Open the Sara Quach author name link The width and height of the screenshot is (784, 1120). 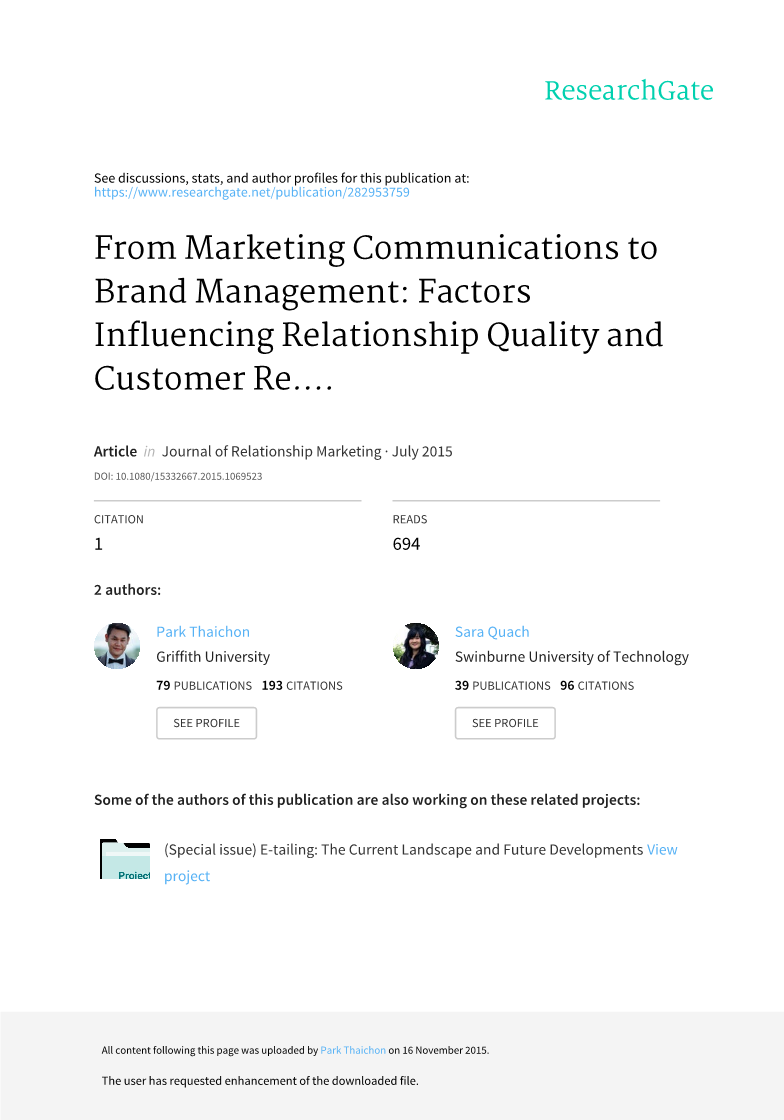coord(492,632)
